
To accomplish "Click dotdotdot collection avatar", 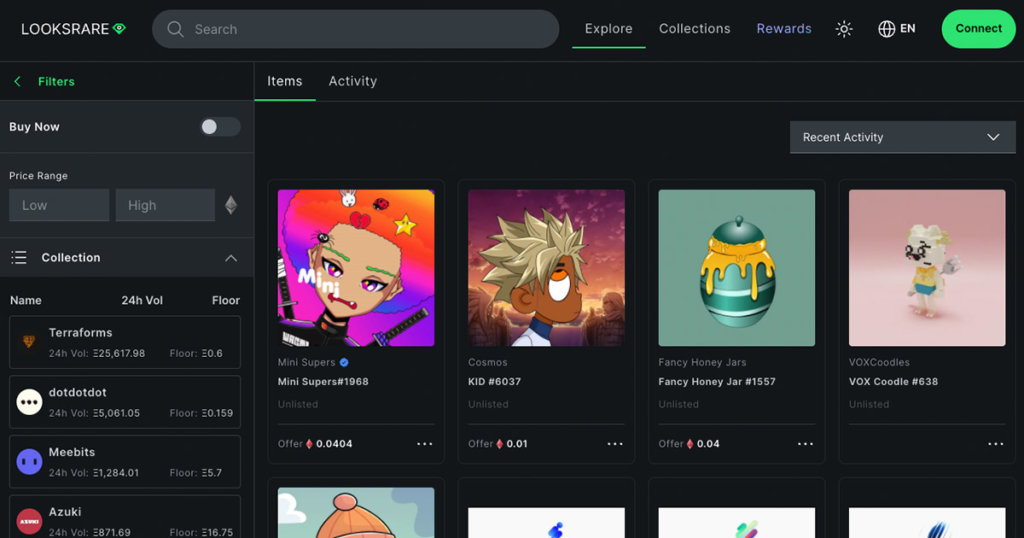I will click(x=29, y=402).
